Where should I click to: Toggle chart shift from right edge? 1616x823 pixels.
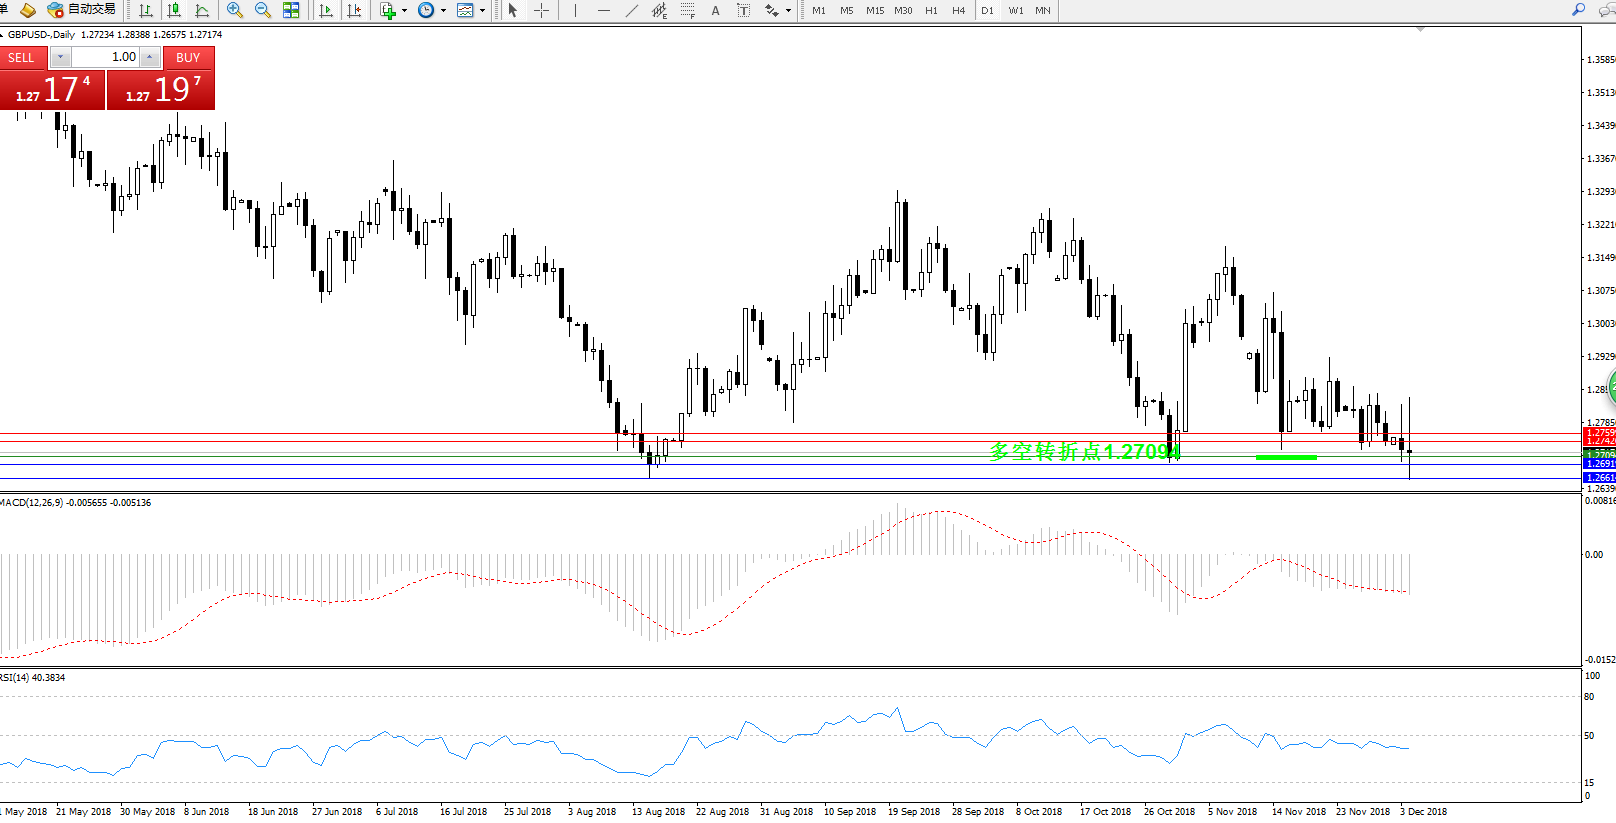tap(353, 10)
